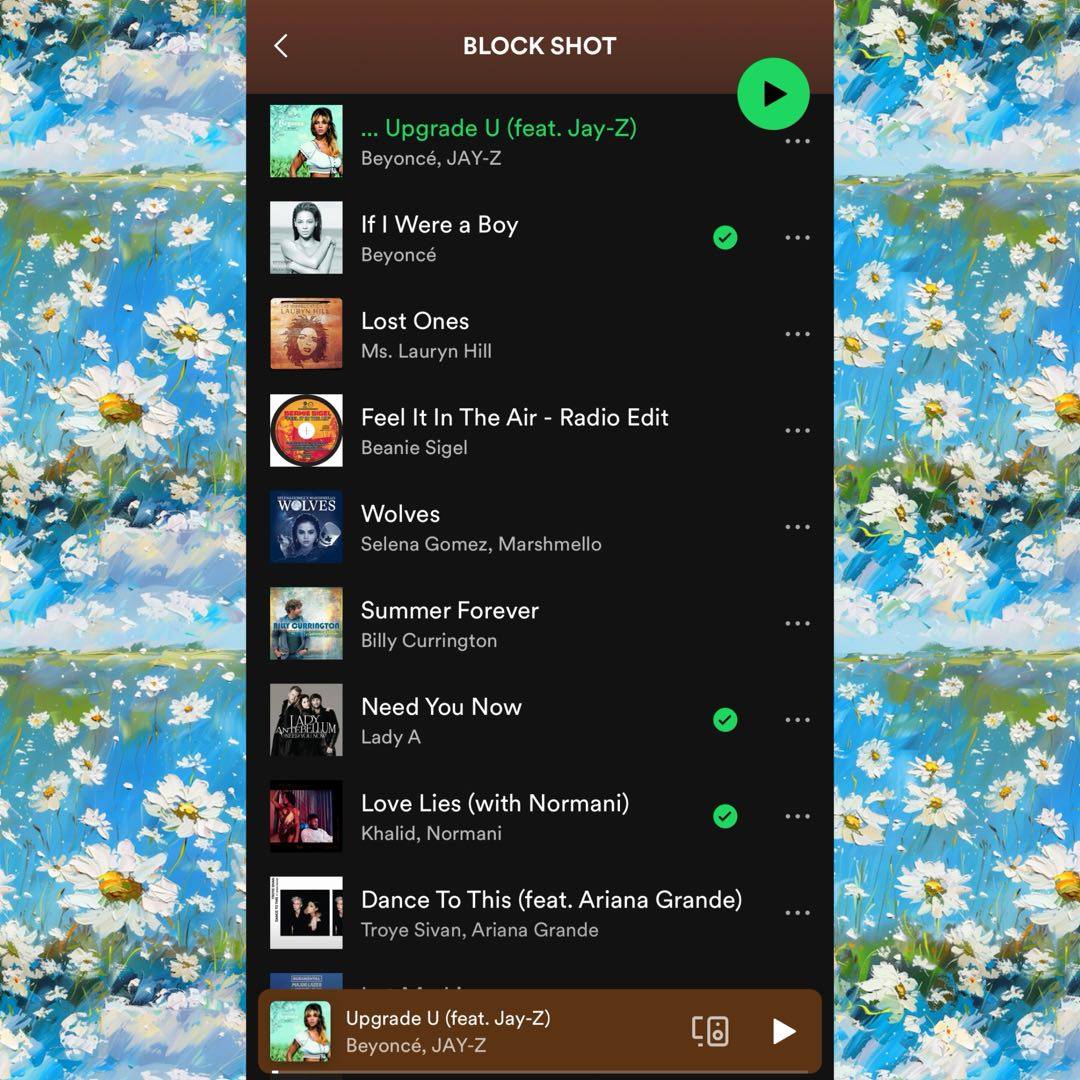Screen dimensions: 1080x1080
Task: Open more options for Dance To This
Action: point(797,913)
